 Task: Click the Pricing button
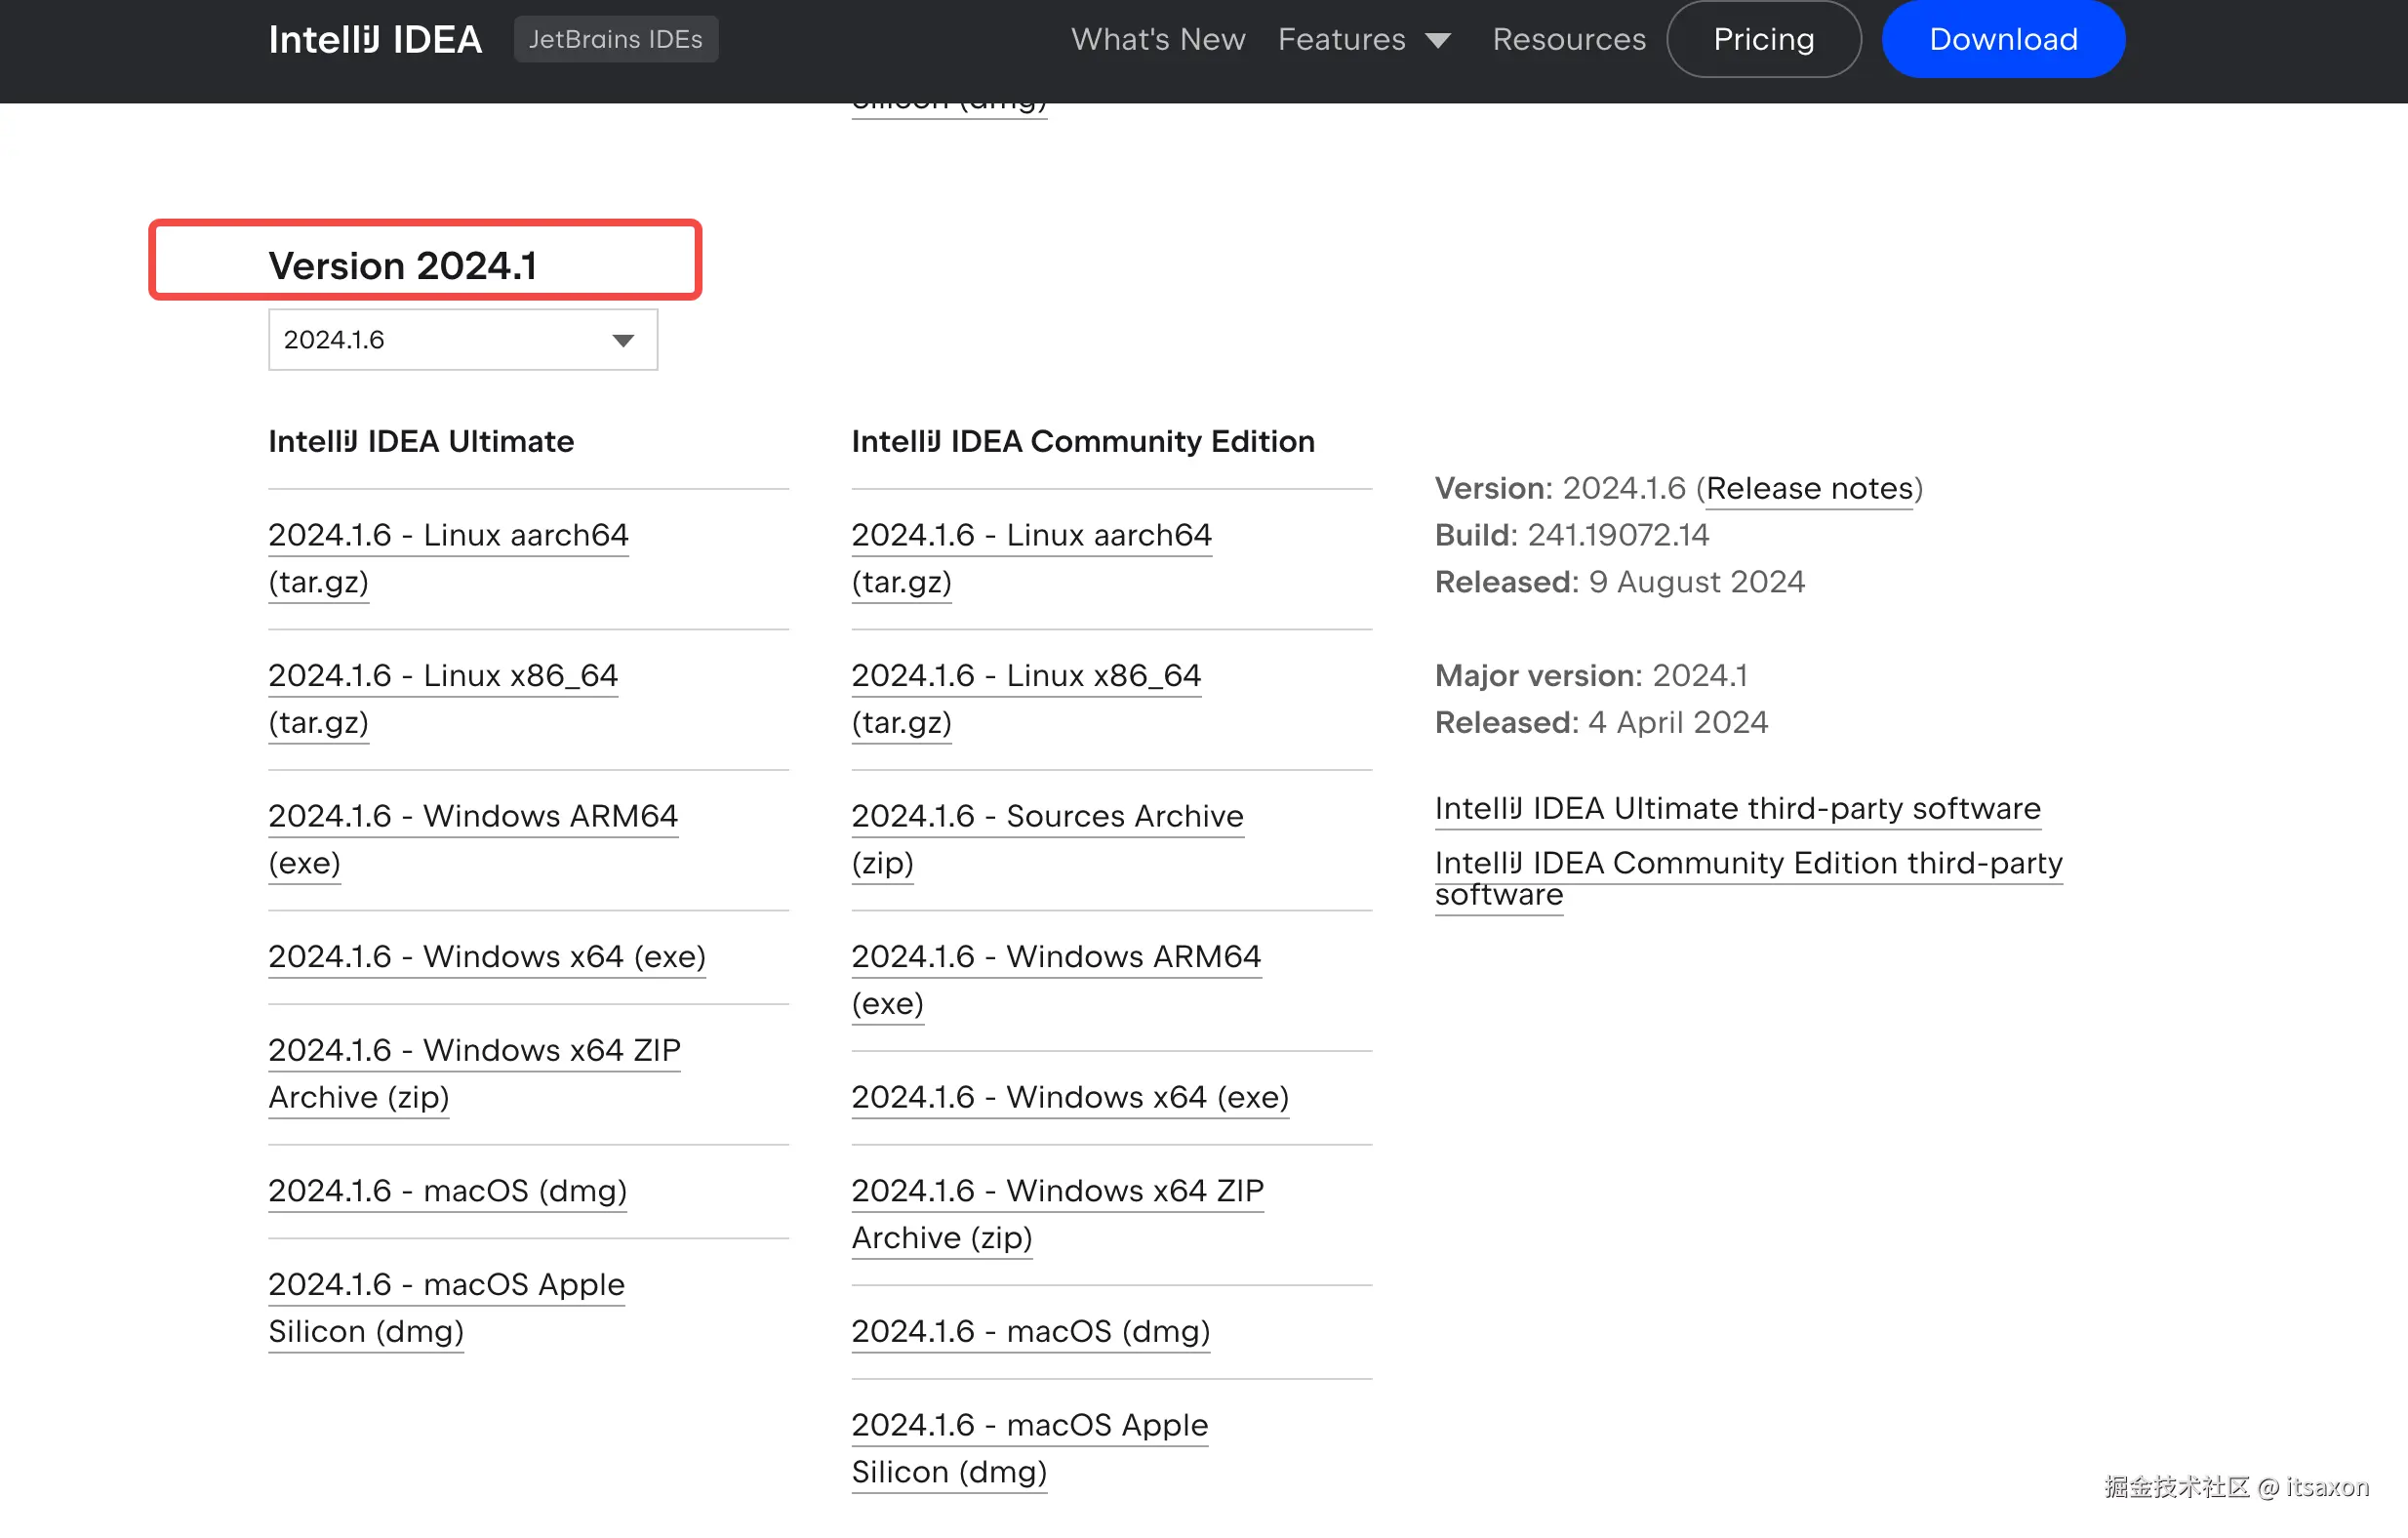(x=1763, y=39)
